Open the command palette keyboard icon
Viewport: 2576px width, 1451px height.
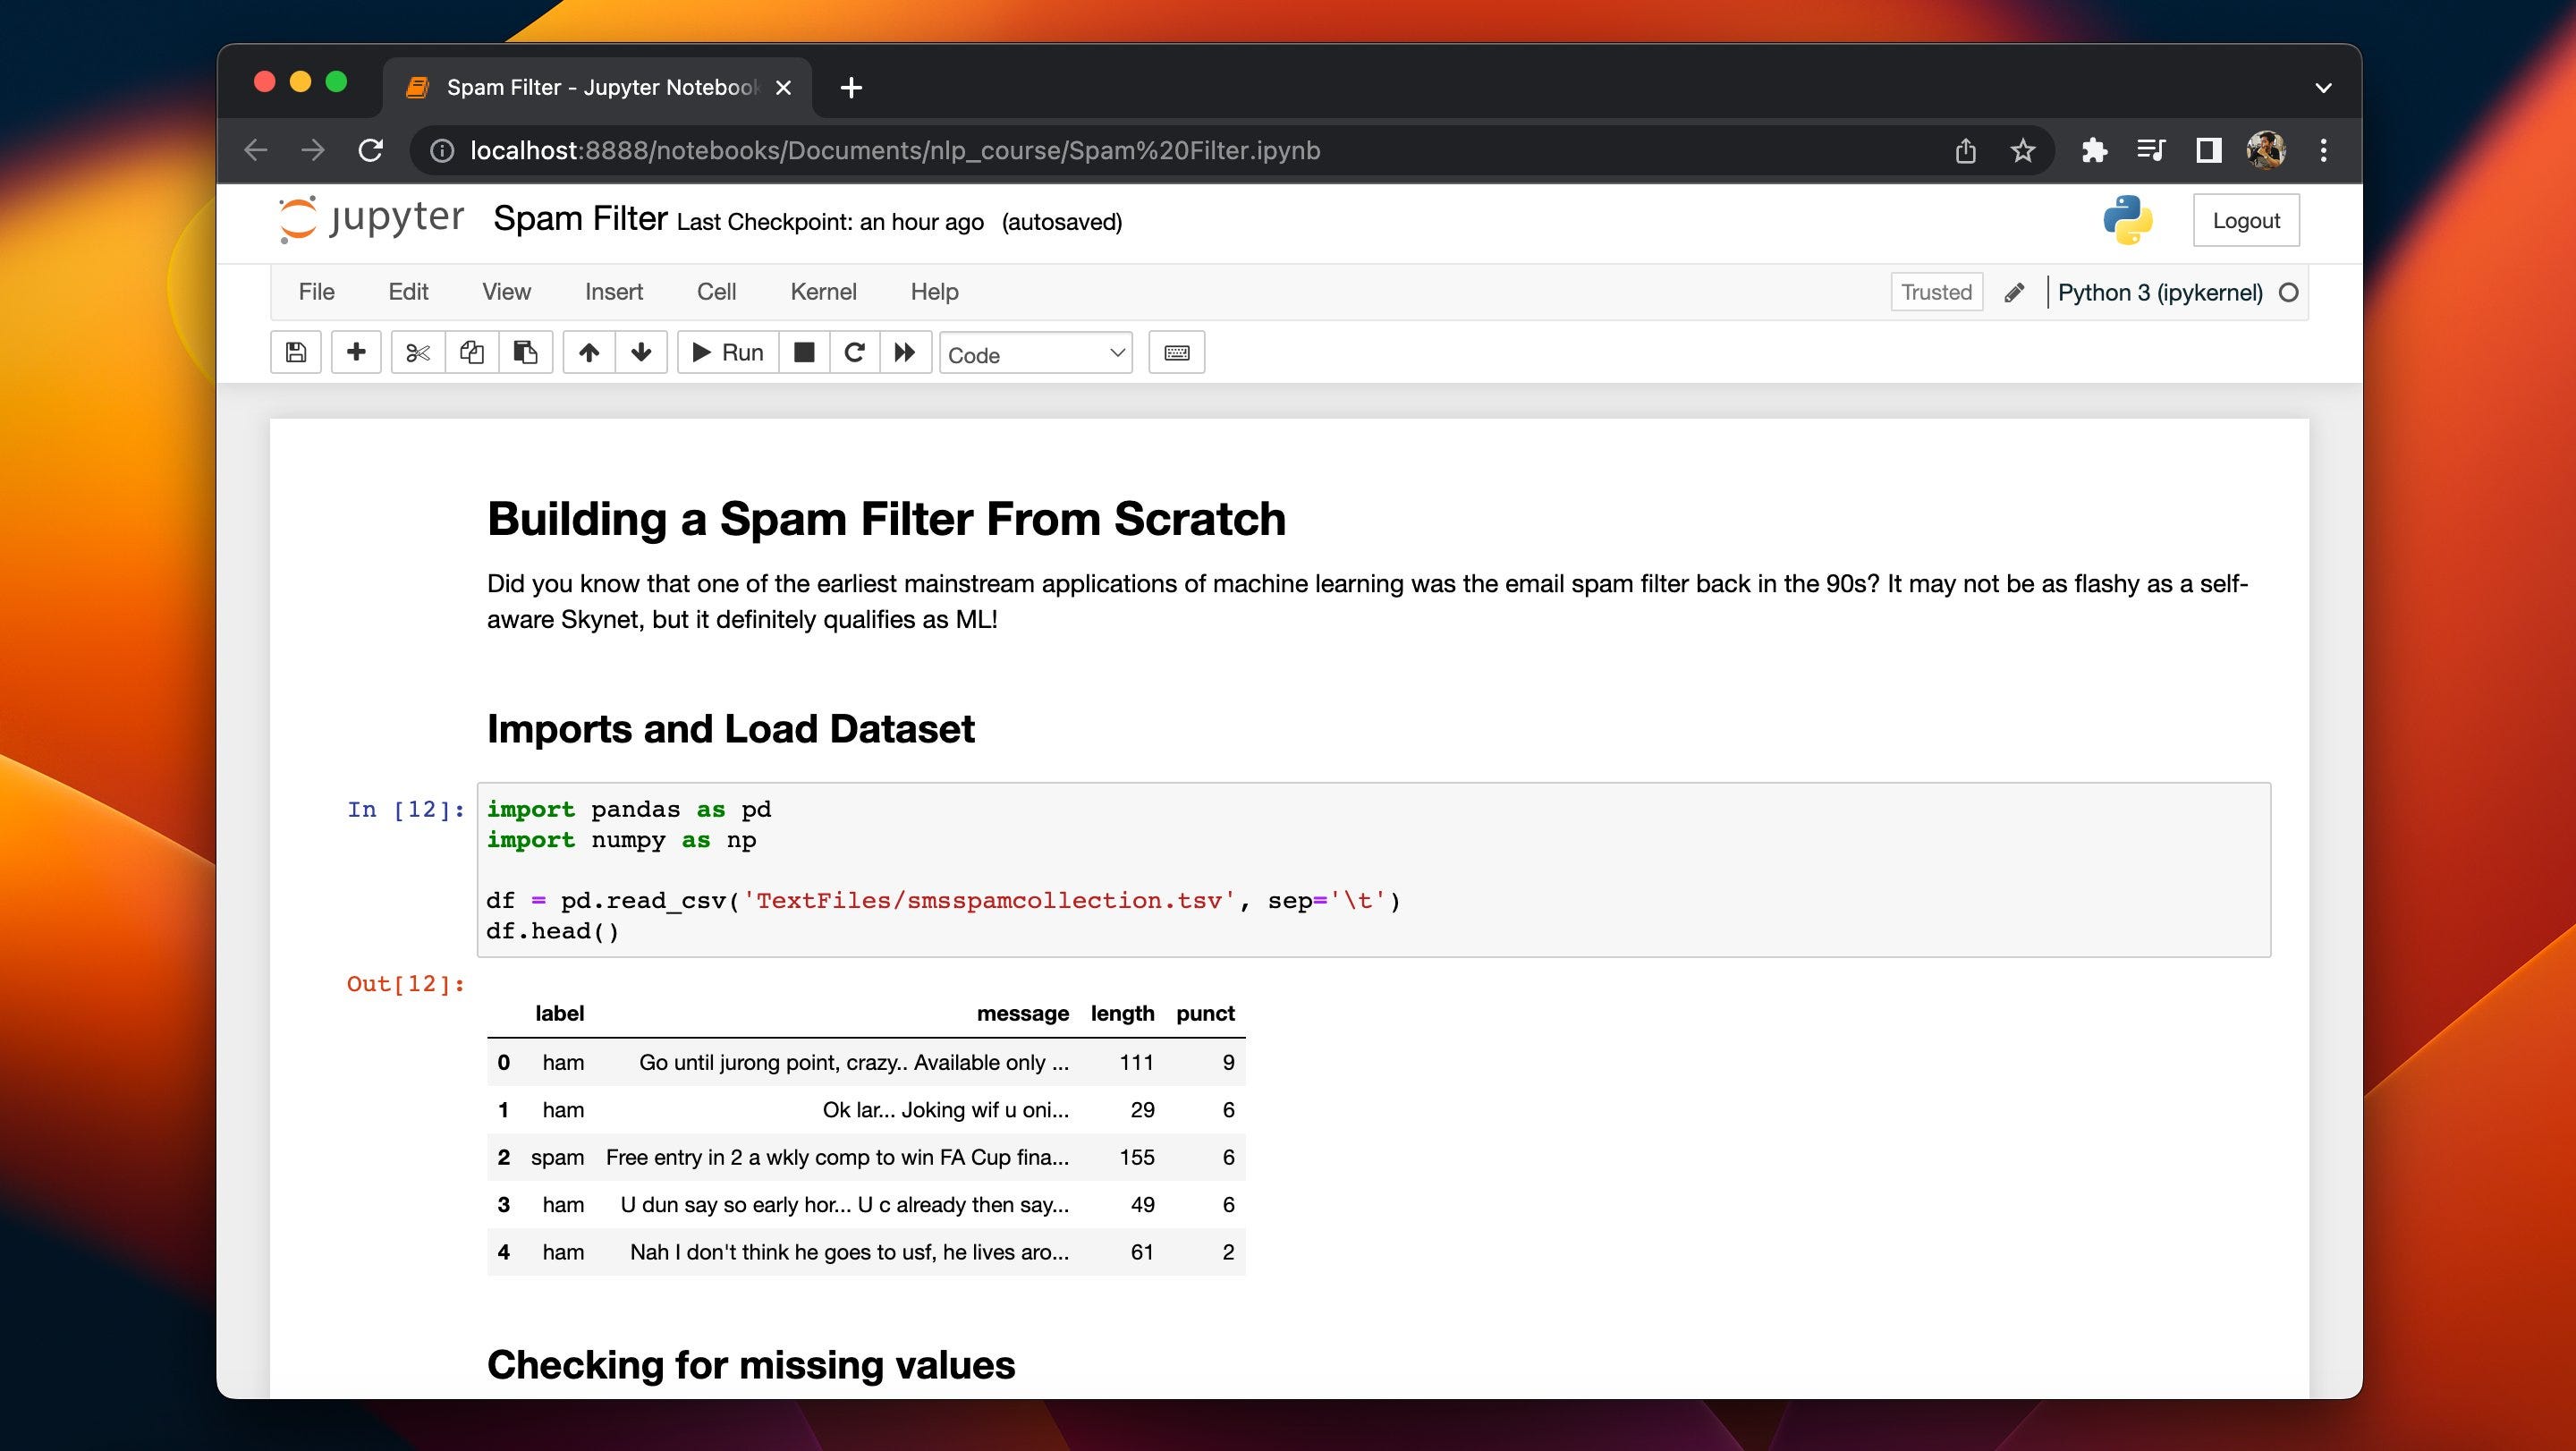(1176, 352)
